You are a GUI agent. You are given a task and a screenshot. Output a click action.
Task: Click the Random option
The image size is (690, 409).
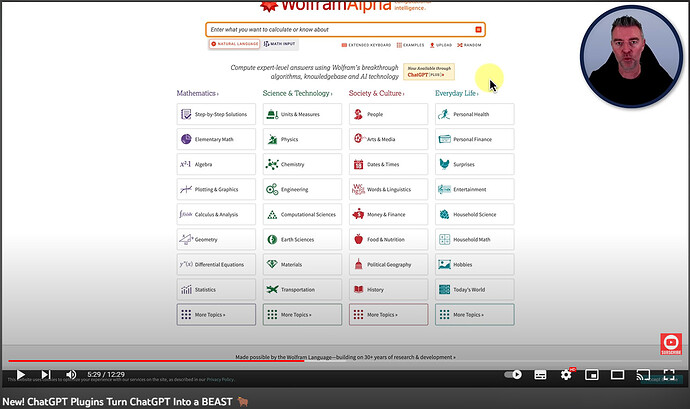(469, 45)
